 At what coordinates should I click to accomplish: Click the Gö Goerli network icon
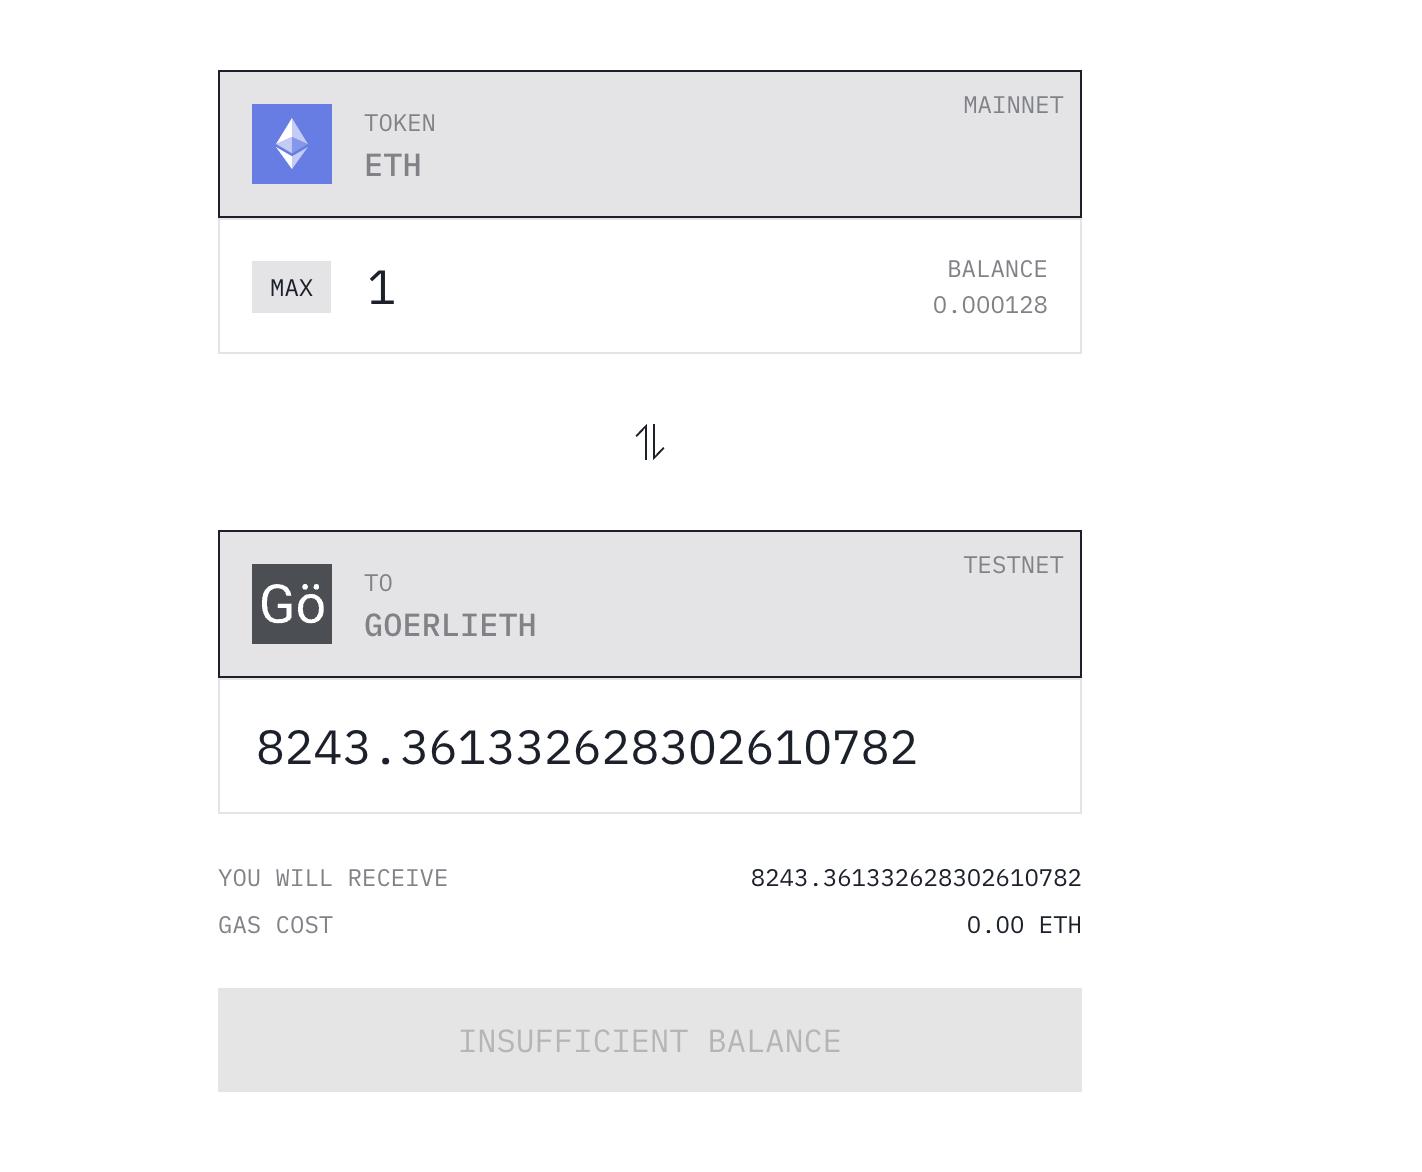291,604
